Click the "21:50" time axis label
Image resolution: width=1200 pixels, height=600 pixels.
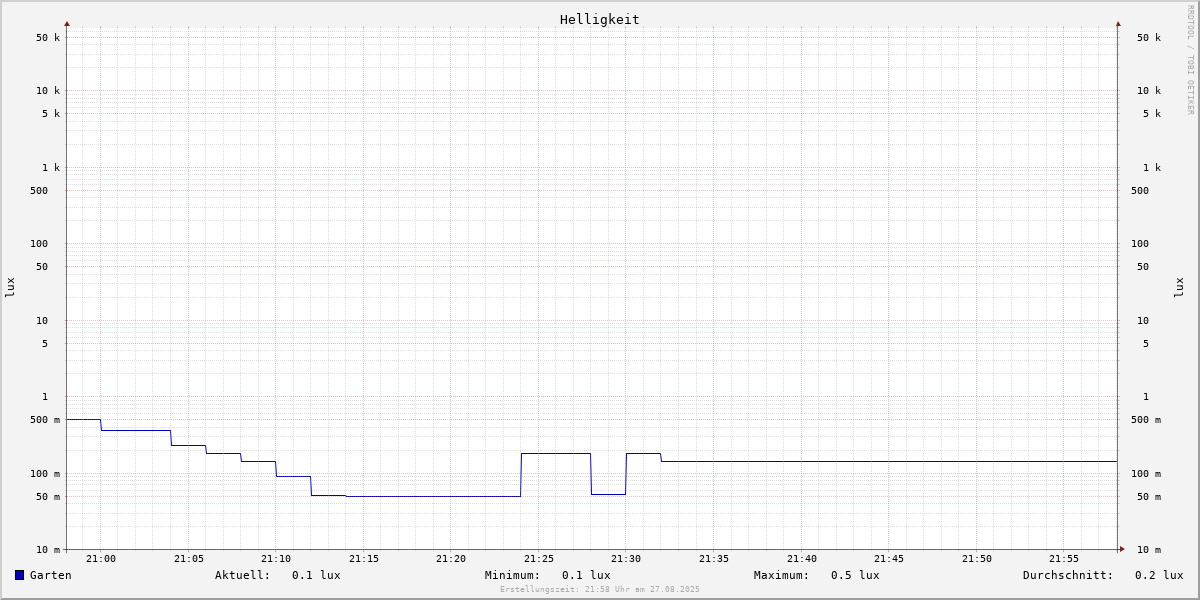tap(977, 559)
